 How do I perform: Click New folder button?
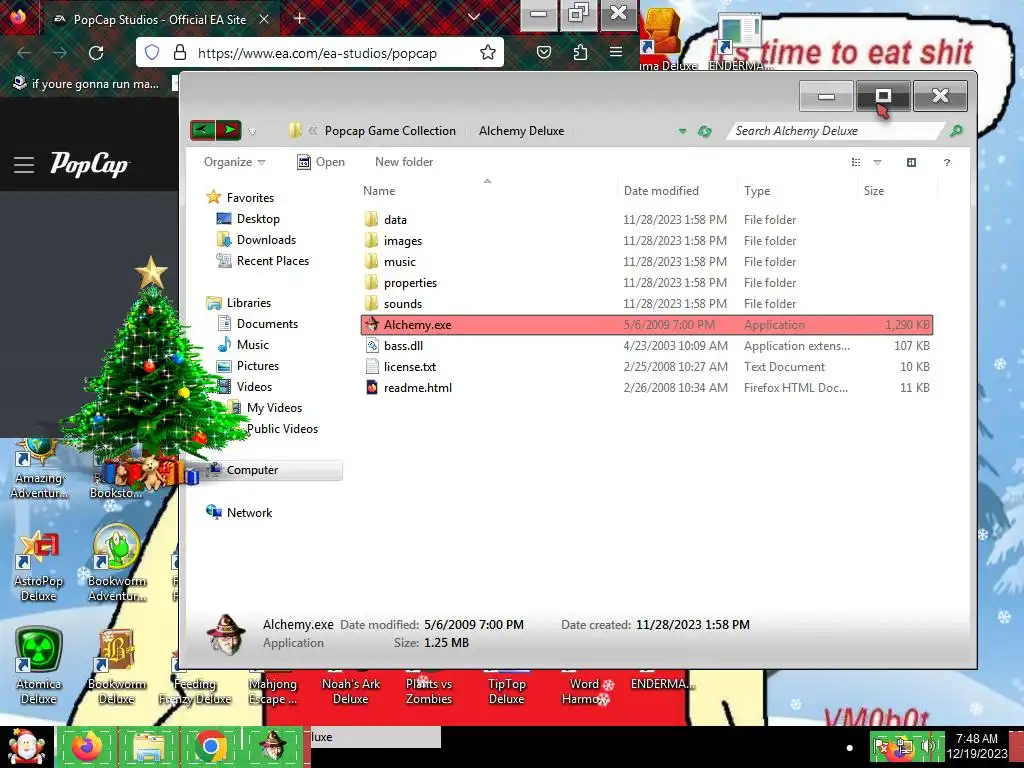point(404,162)
